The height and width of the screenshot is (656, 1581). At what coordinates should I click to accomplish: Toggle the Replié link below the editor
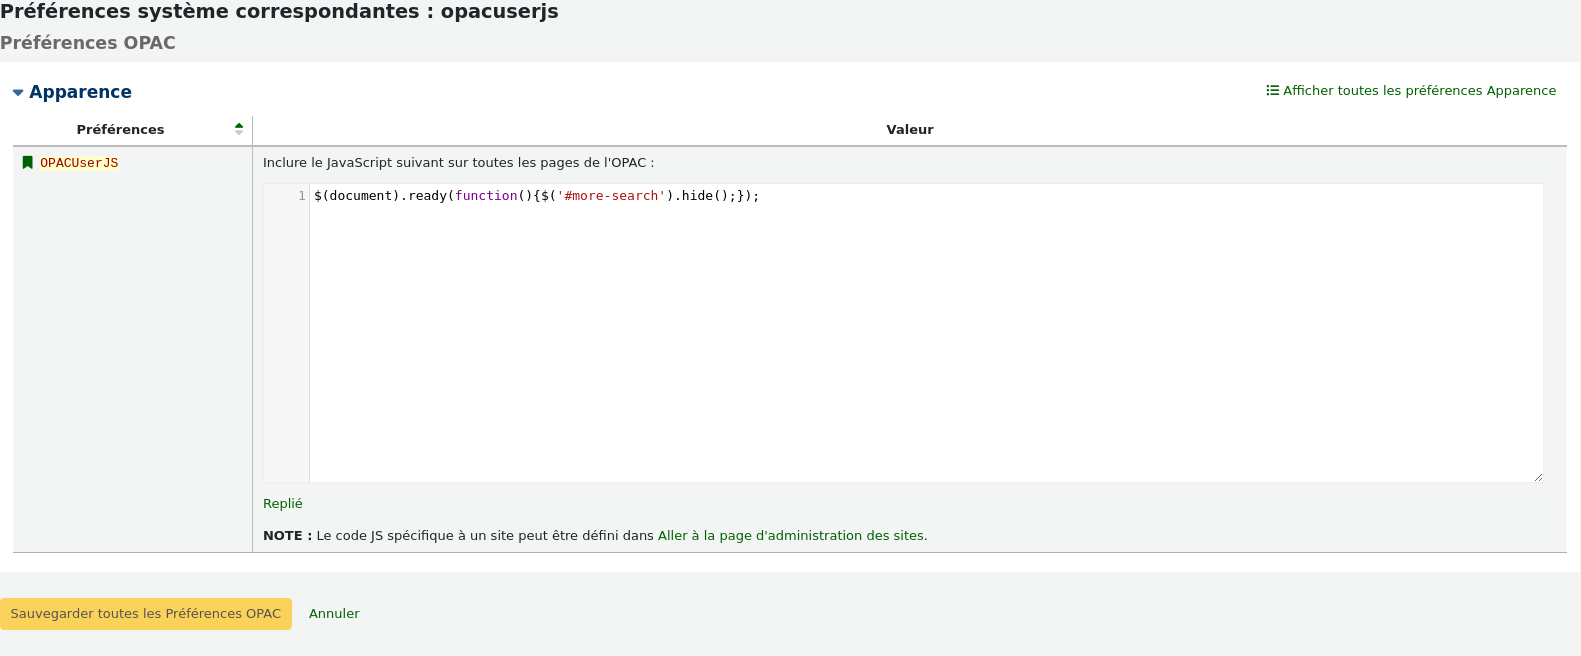tap(282, 504)
